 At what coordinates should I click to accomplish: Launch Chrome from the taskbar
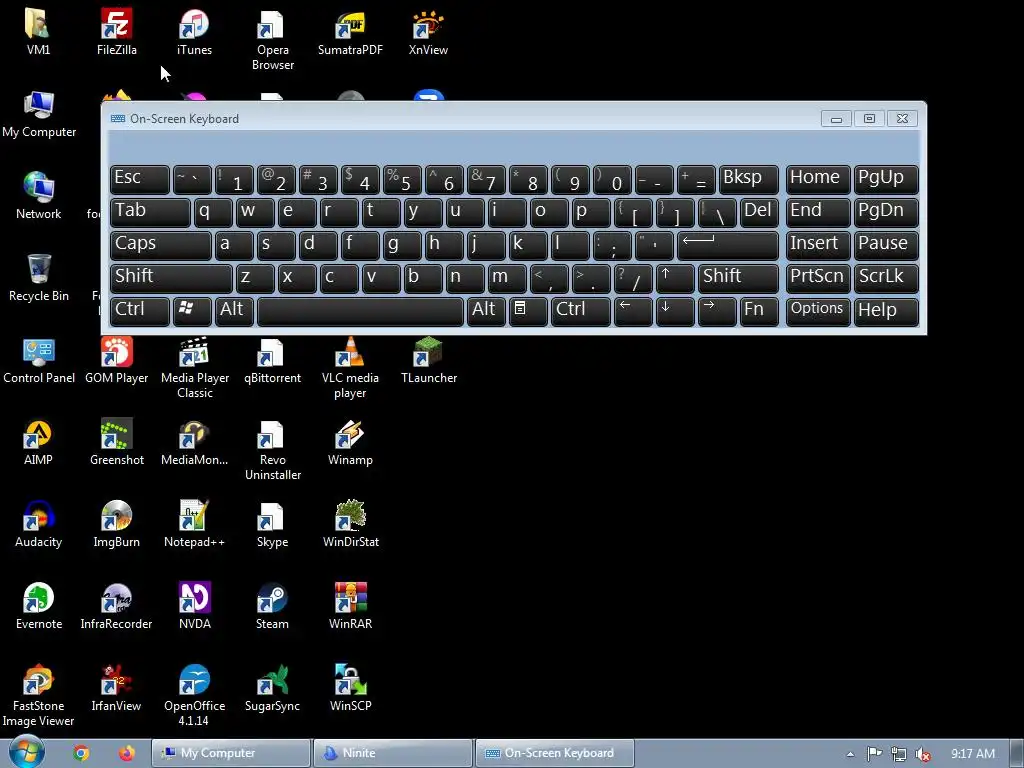tap(81, 753)
